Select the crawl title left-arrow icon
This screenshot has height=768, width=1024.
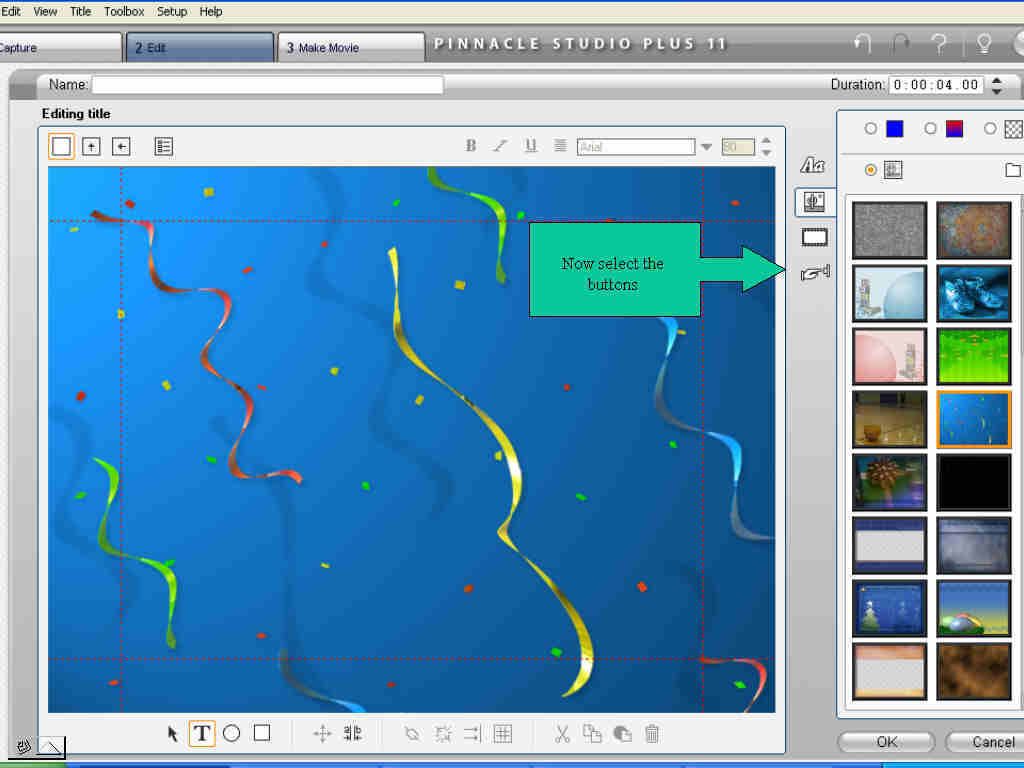(x=121, y=146)
